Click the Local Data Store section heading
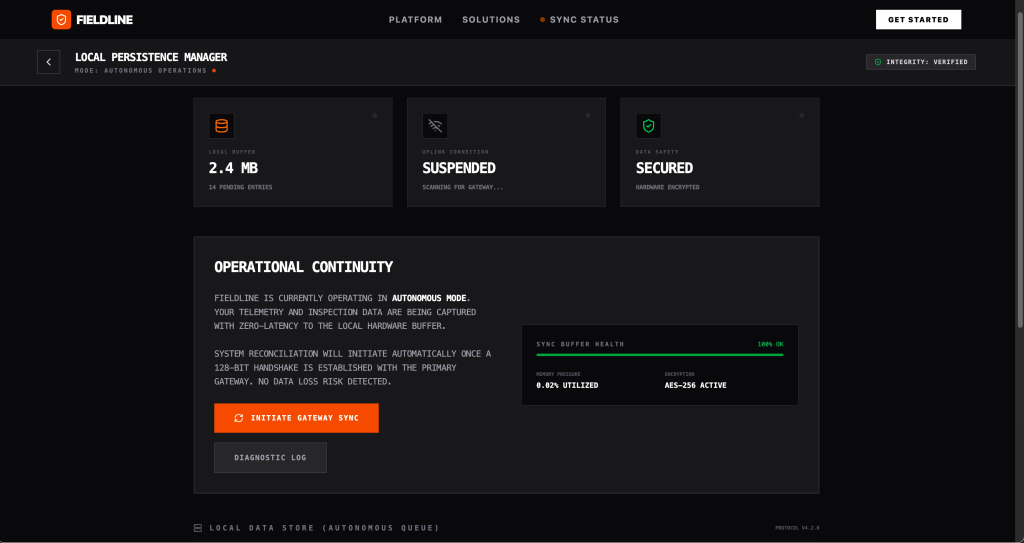Image resolution: width=1024 pixels, height=543 pixels. tap(324, 528)
